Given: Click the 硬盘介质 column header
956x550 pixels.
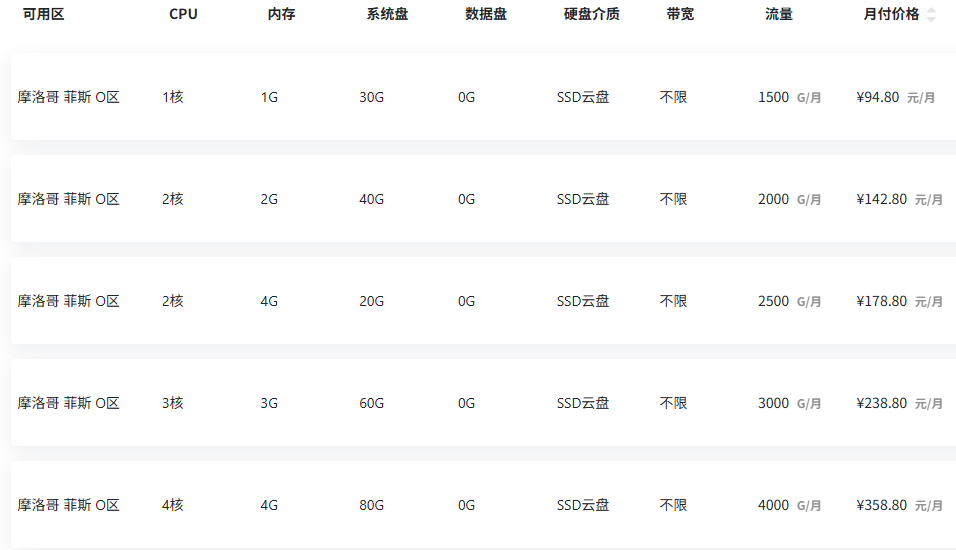Looking at the screenshot, I should pyautogui.click(x=591, y=14).
